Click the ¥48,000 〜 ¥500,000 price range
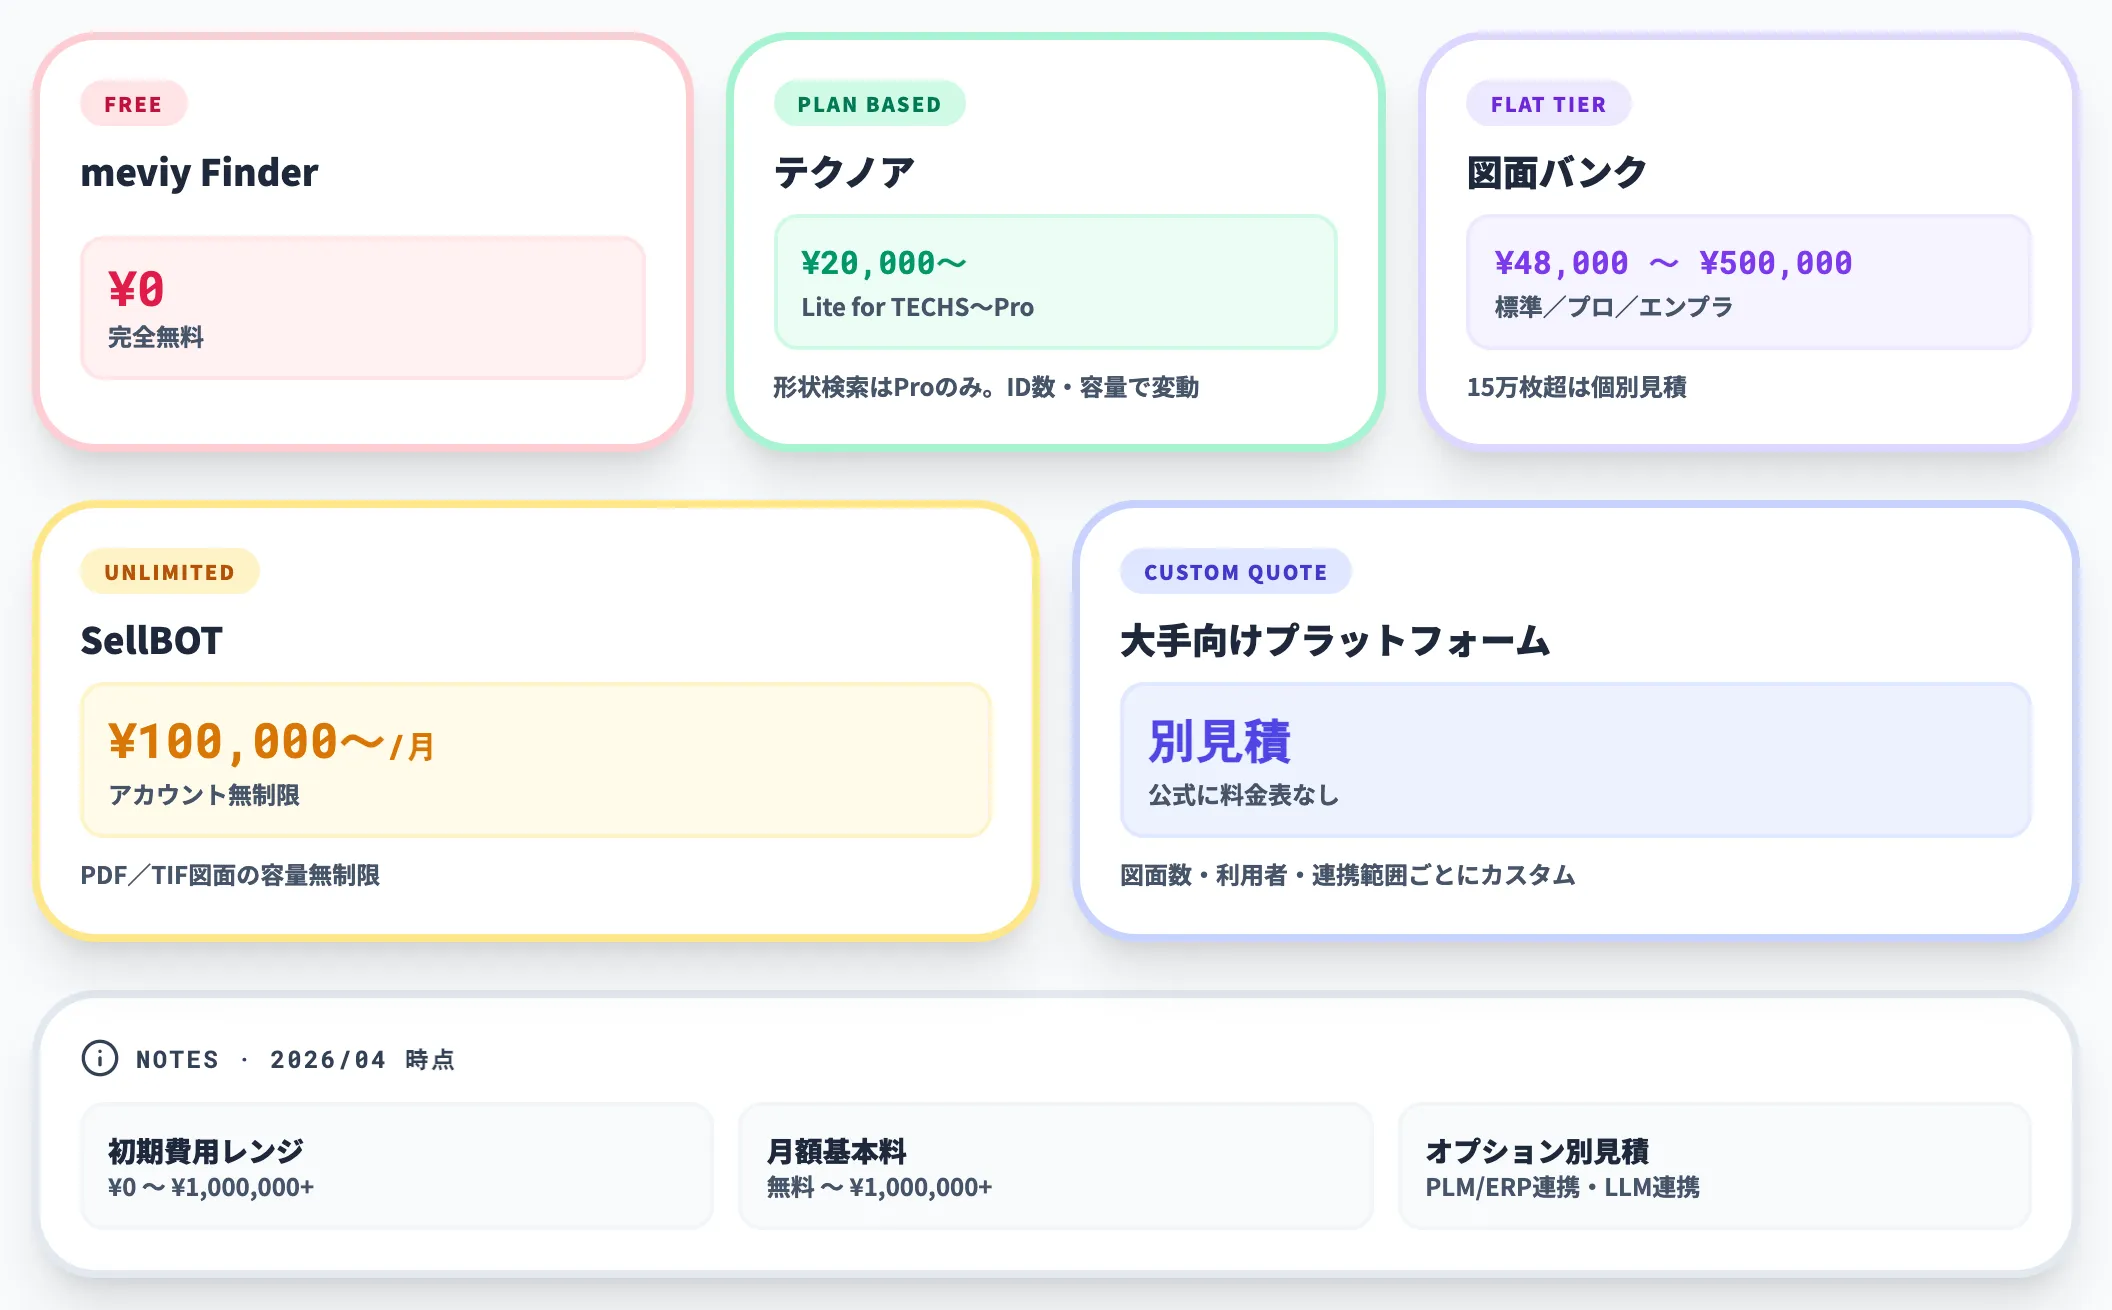The width and height of the screenshot is (2112, 1310). (1673, 263)
